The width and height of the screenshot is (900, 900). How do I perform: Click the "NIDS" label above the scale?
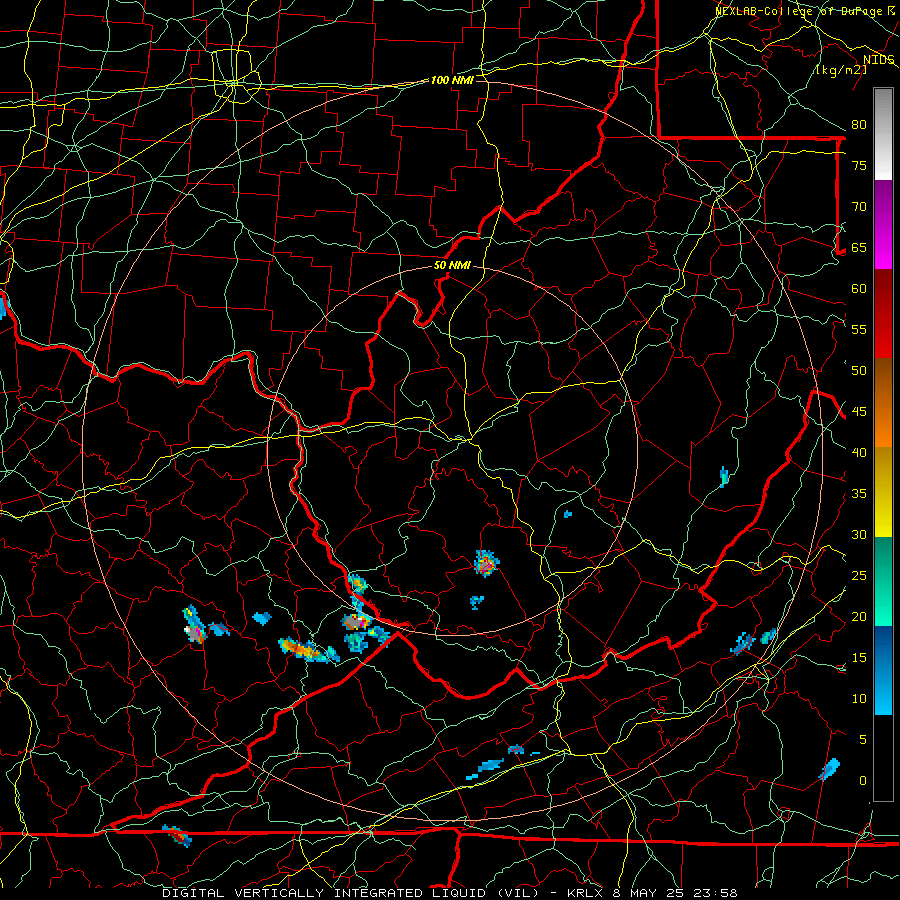point(878,60)
